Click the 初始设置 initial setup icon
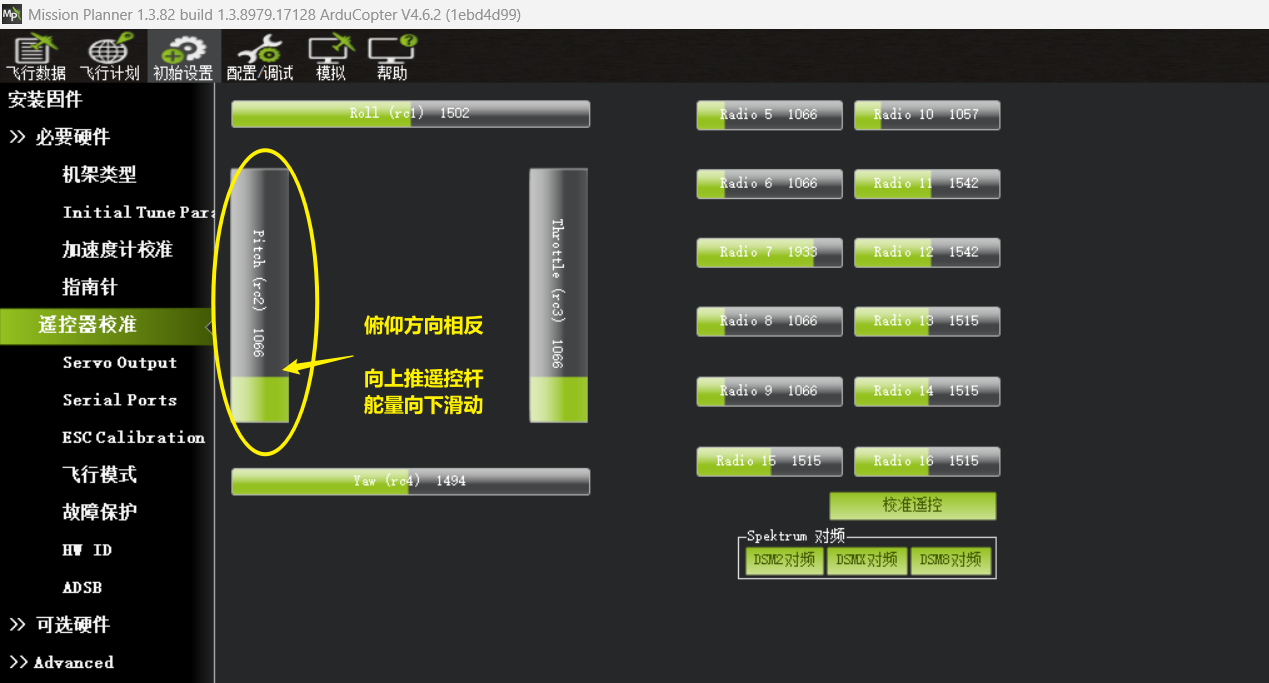Viewport: 1269px width, 683px height. pyautogui.click(x=183, y=57)
